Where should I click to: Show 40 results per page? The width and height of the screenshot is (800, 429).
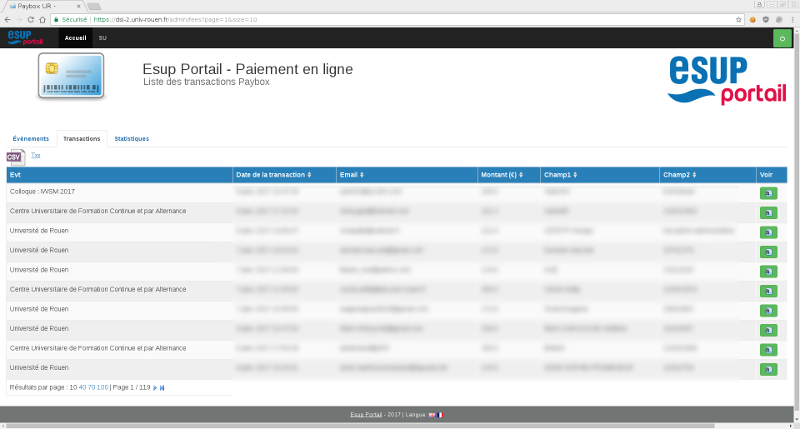click(82, 387)
